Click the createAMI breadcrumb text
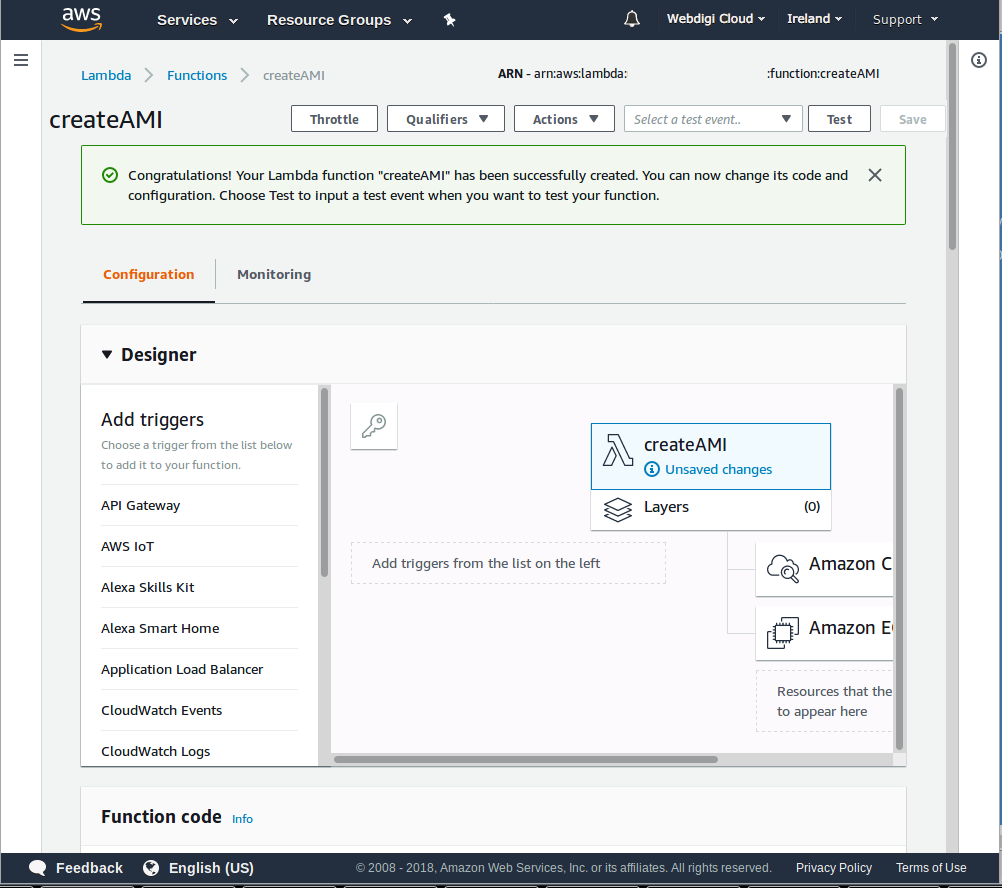 [x=294, y=75]
